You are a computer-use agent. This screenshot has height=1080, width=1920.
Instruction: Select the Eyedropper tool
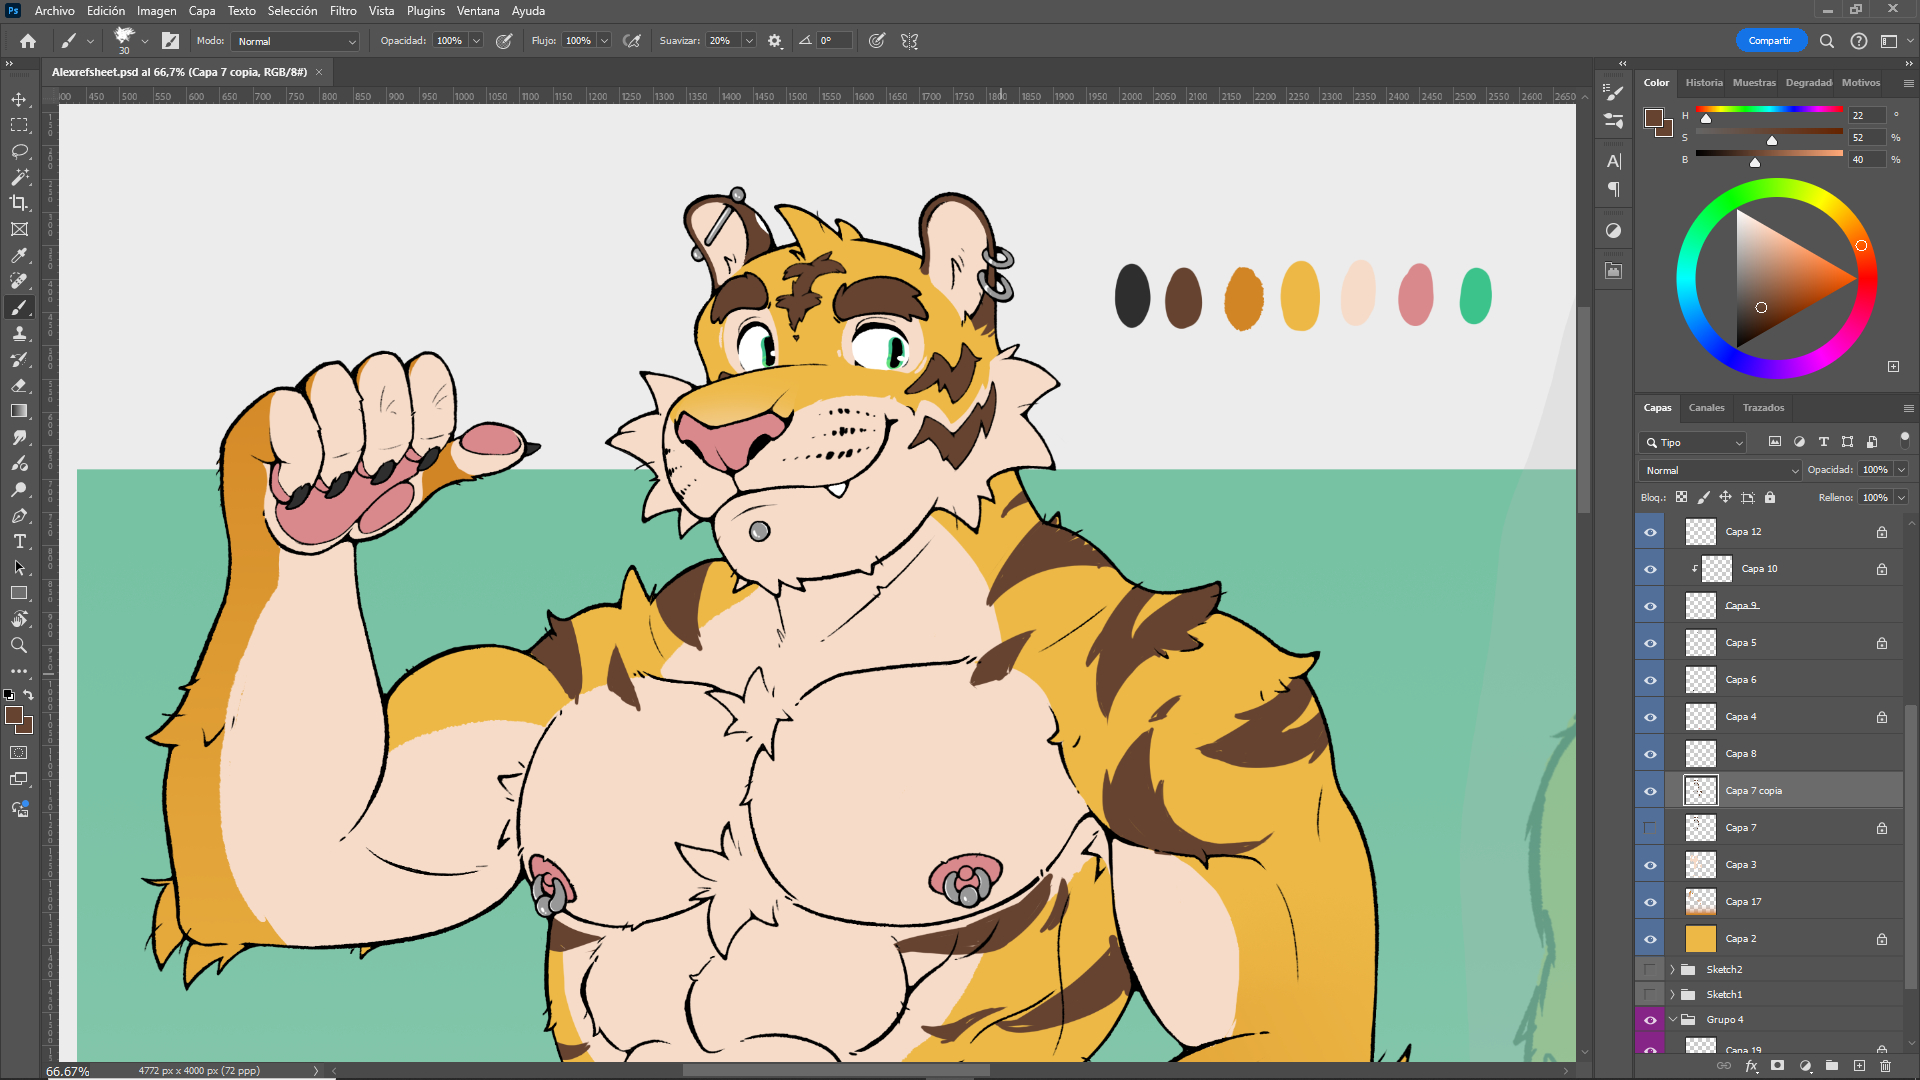point(19,255)
